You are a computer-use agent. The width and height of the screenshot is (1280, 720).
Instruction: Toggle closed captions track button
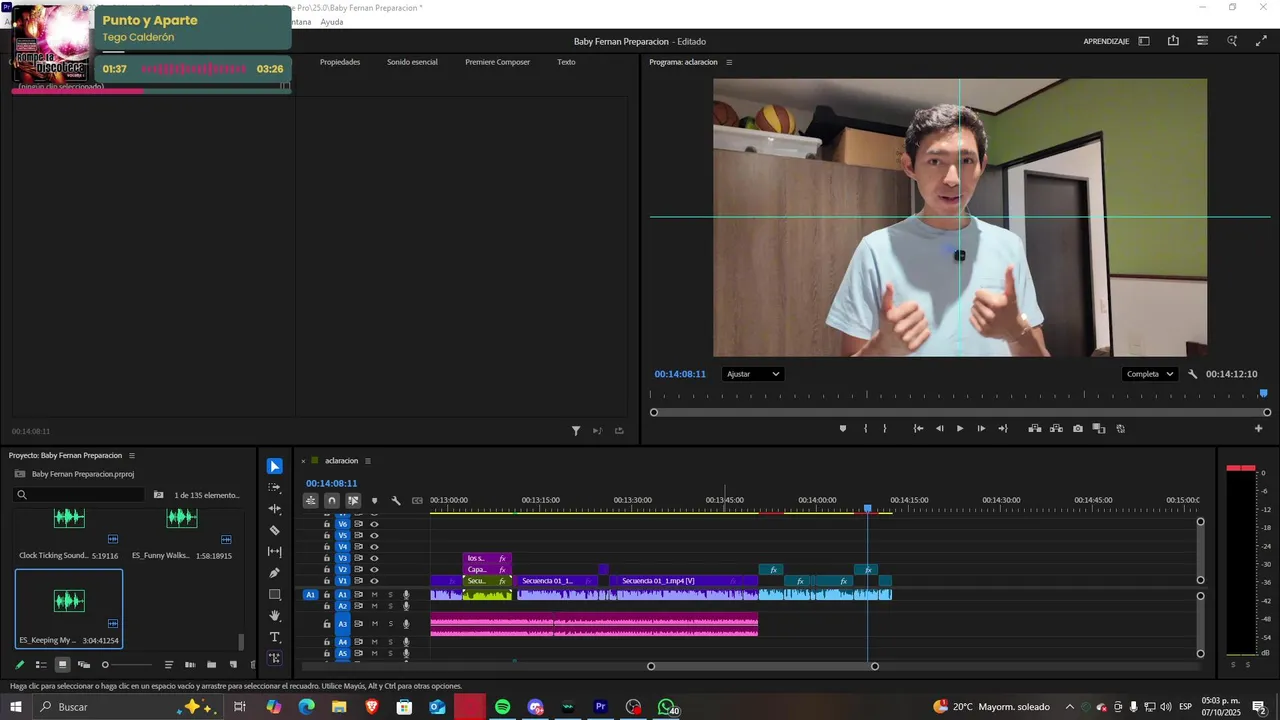click(x=417, y=501)
